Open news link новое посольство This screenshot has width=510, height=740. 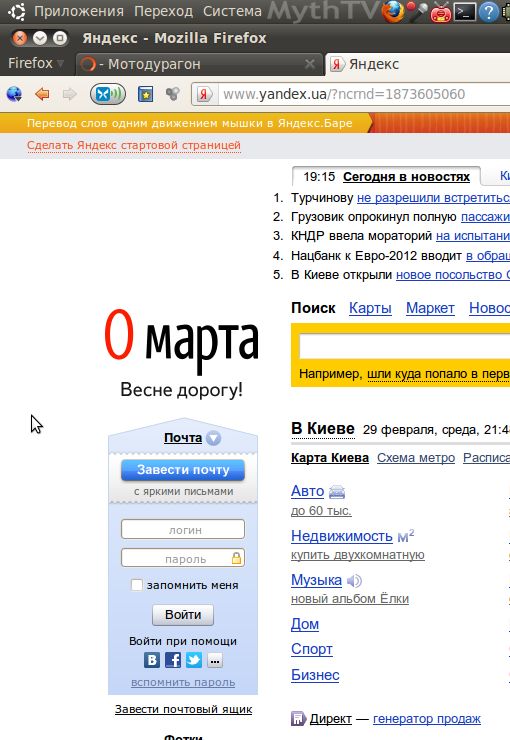pyautogui.click(x=453, y=275)
